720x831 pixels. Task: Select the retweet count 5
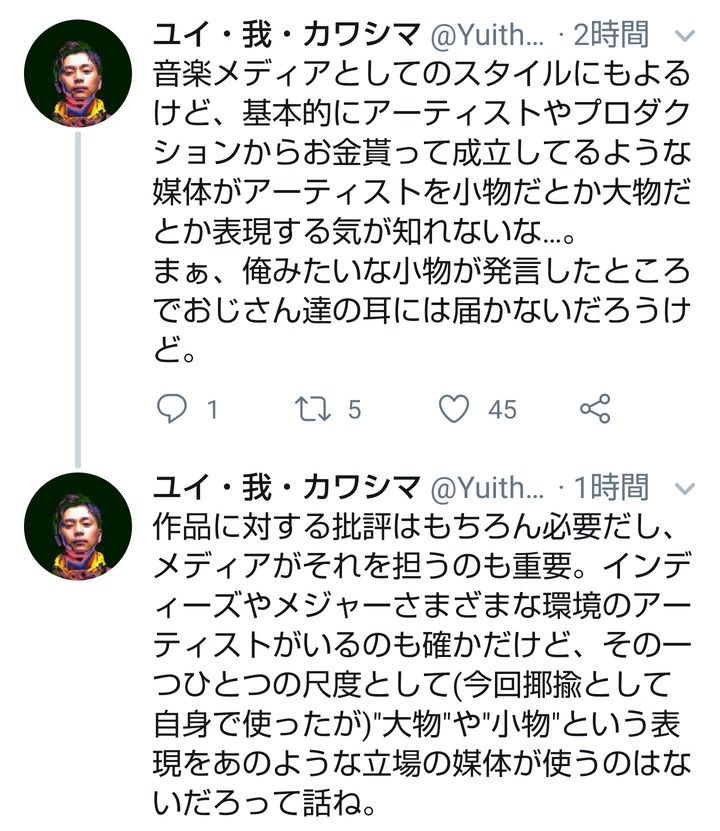(354, 410)
